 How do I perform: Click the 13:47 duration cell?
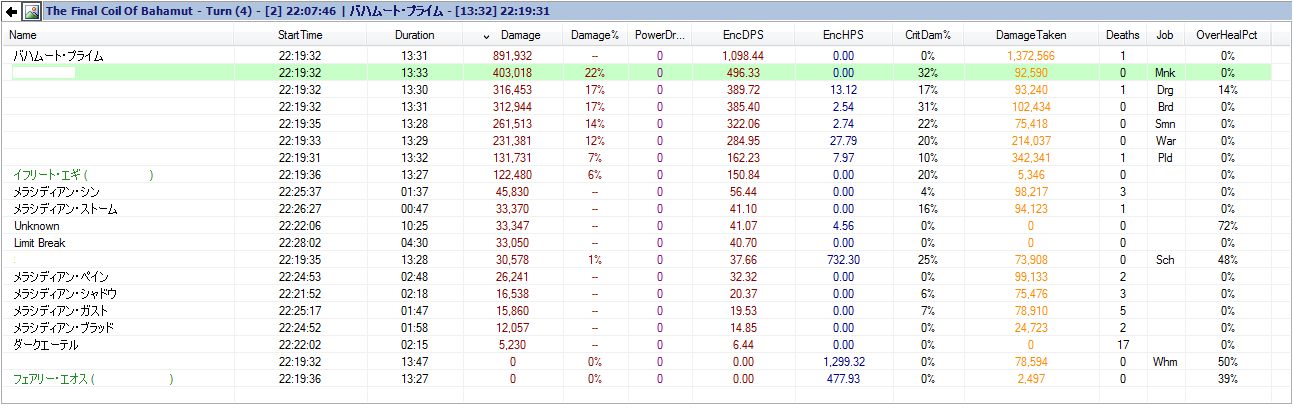click(415, 362)
